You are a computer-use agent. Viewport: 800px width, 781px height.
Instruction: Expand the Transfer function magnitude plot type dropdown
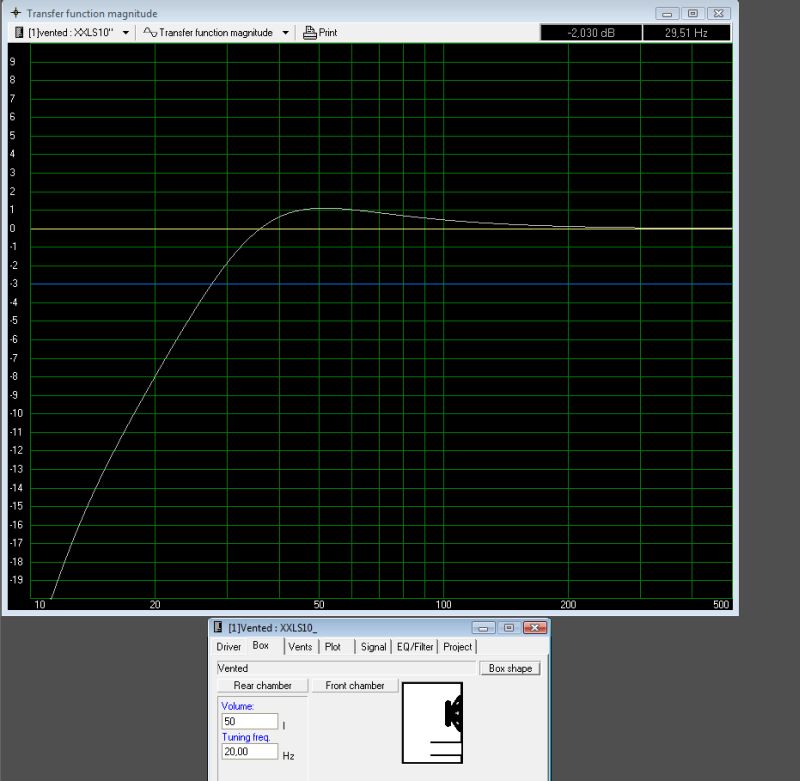(x=285, y=33)
